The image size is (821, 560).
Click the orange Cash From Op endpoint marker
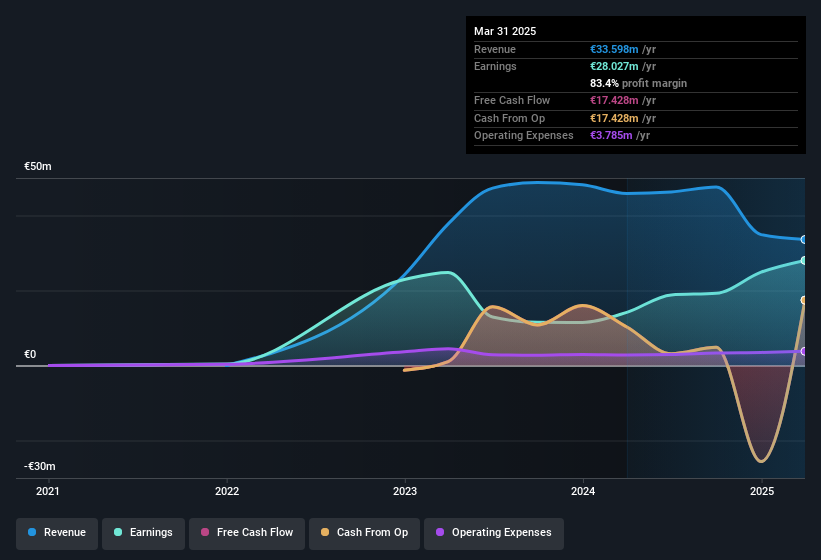coord(804,300)
